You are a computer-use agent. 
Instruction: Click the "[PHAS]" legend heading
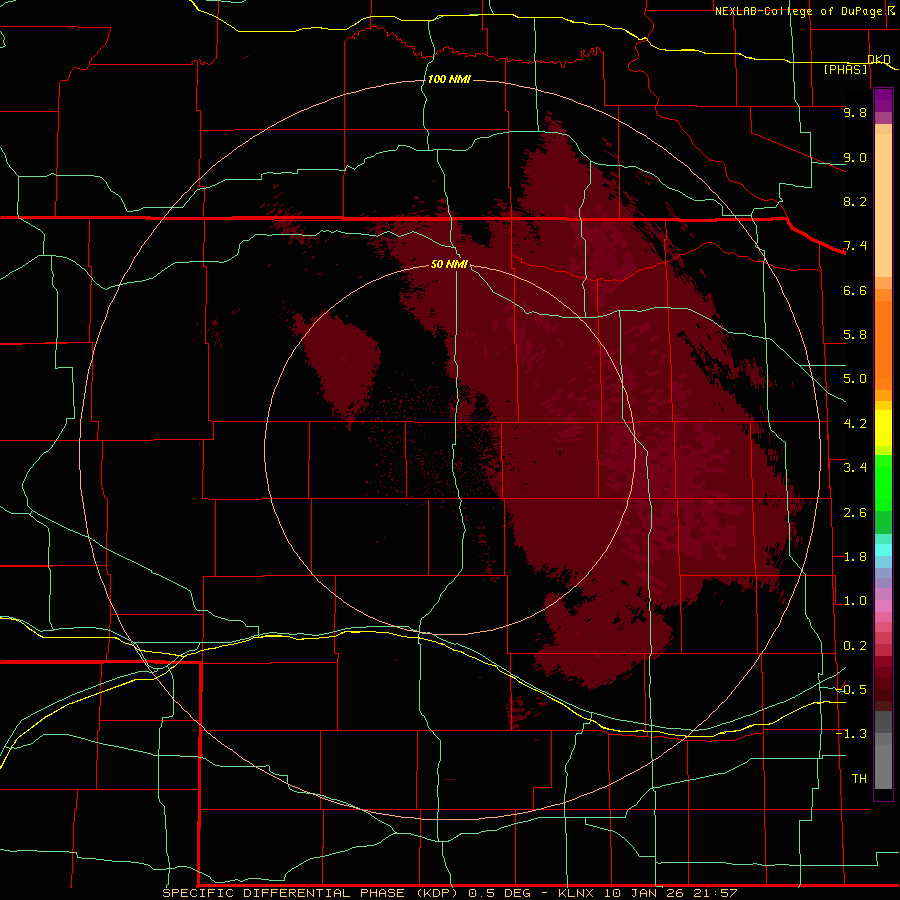(x=845, y=70)
